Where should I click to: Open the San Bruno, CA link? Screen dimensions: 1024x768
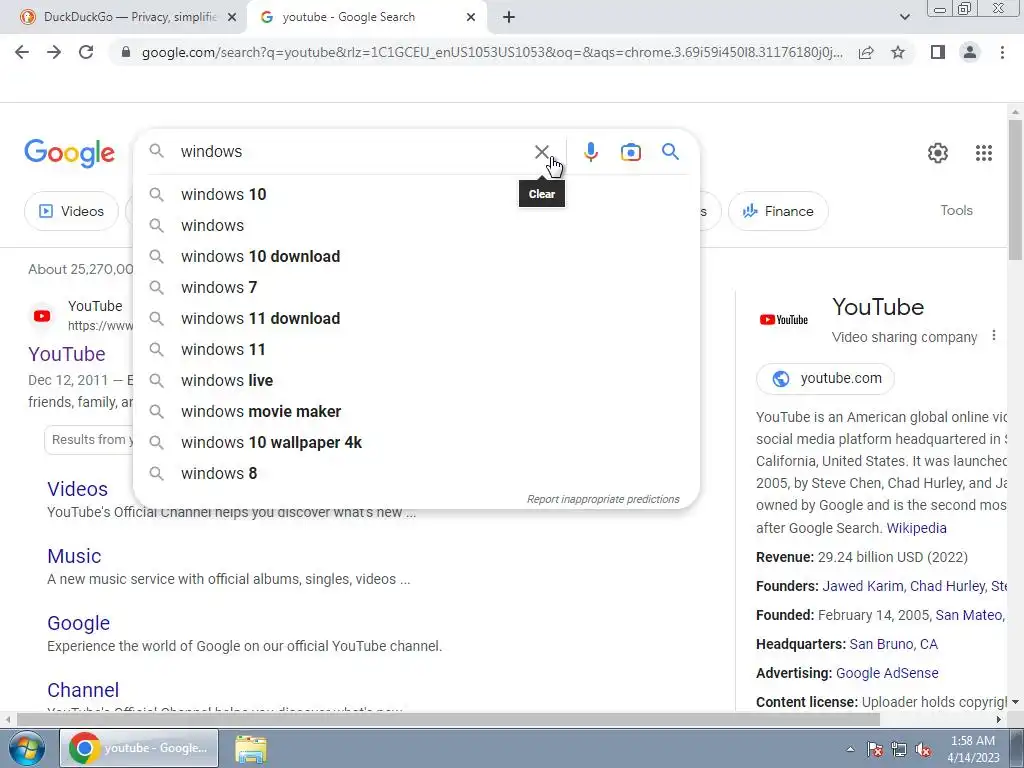(x=893, y=644)
